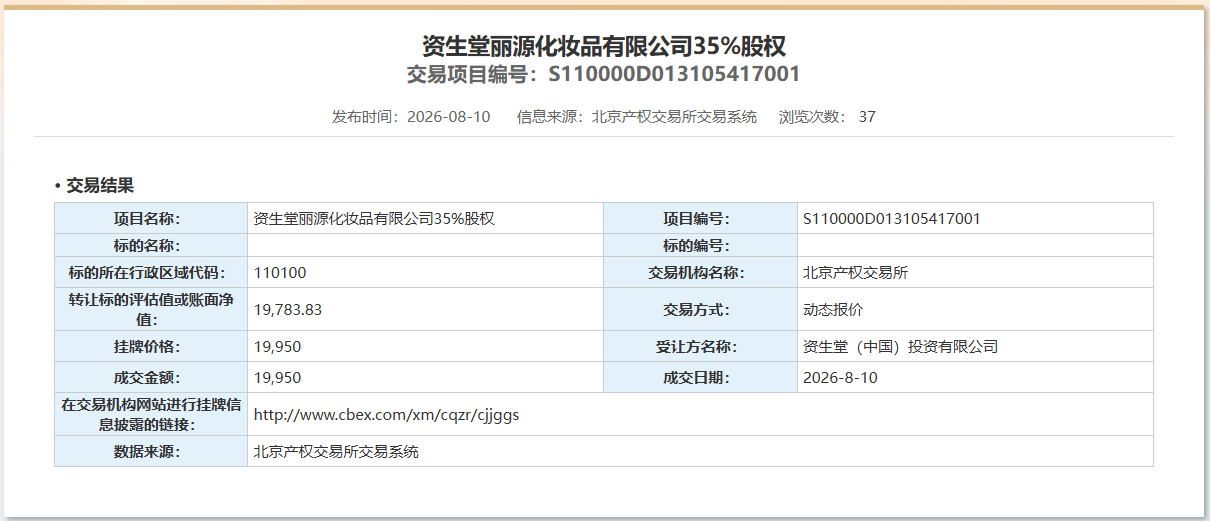
Task: Click the 交易方式 label cell
Action: pyautogui.click(x=700, y=309)
